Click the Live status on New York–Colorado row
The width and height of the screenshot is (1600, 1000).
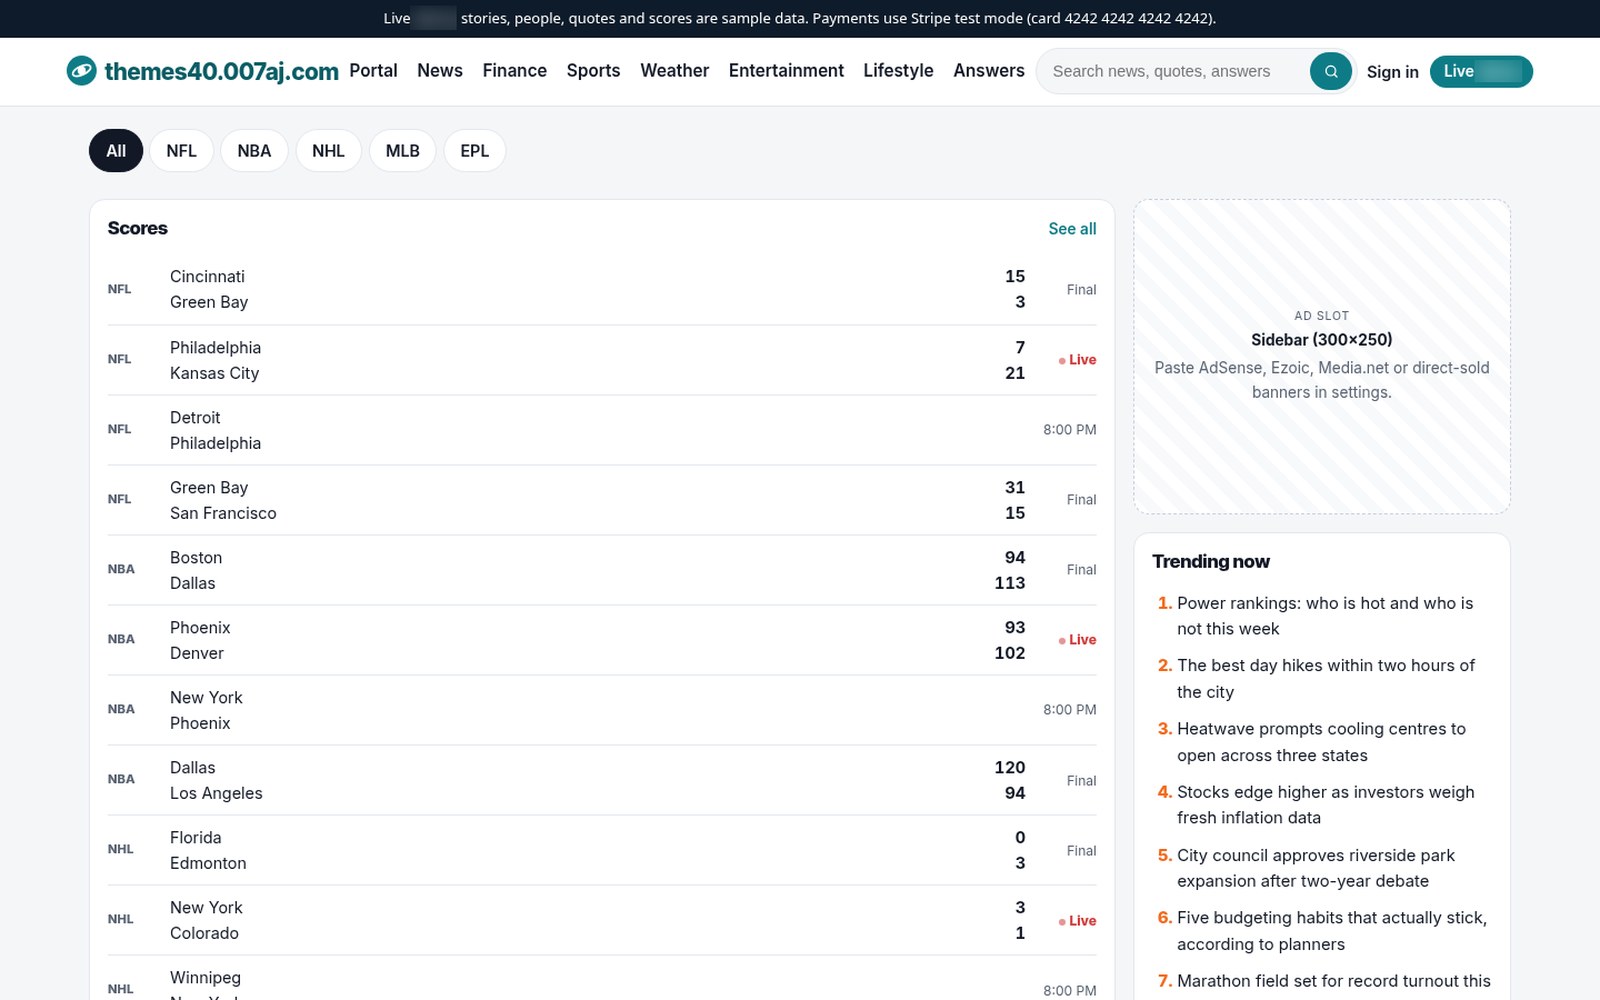coord(1078,921)
